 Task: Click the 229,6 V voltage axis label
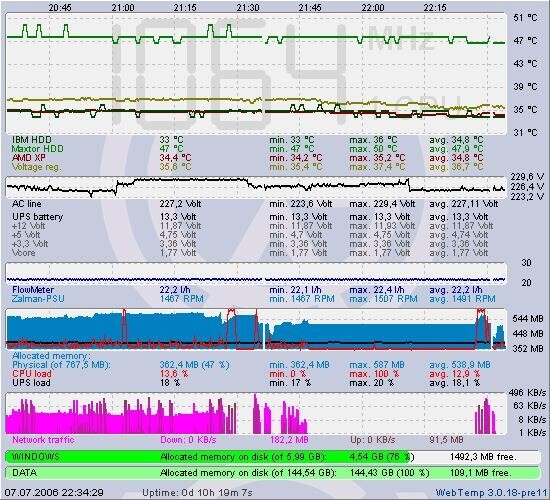coord(527,176)
